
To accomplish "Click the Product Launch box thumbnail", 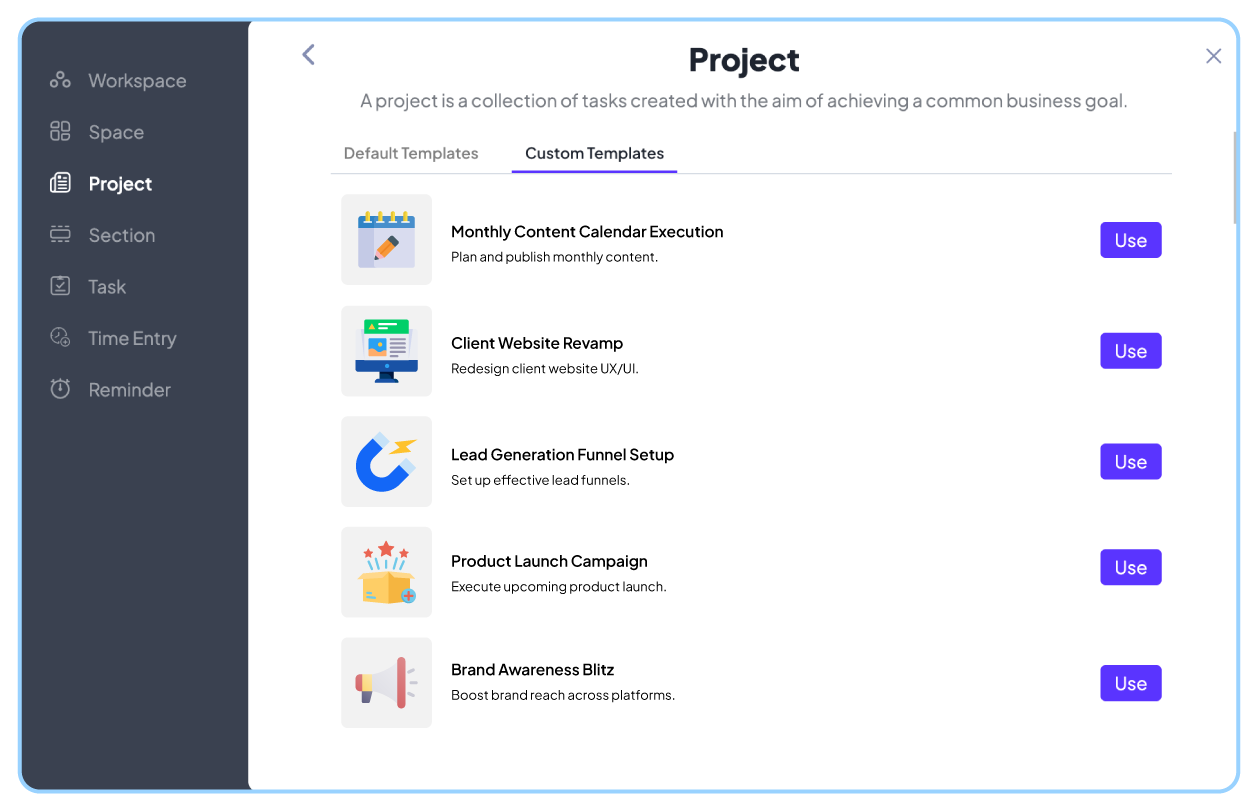I will click(386, 572).
